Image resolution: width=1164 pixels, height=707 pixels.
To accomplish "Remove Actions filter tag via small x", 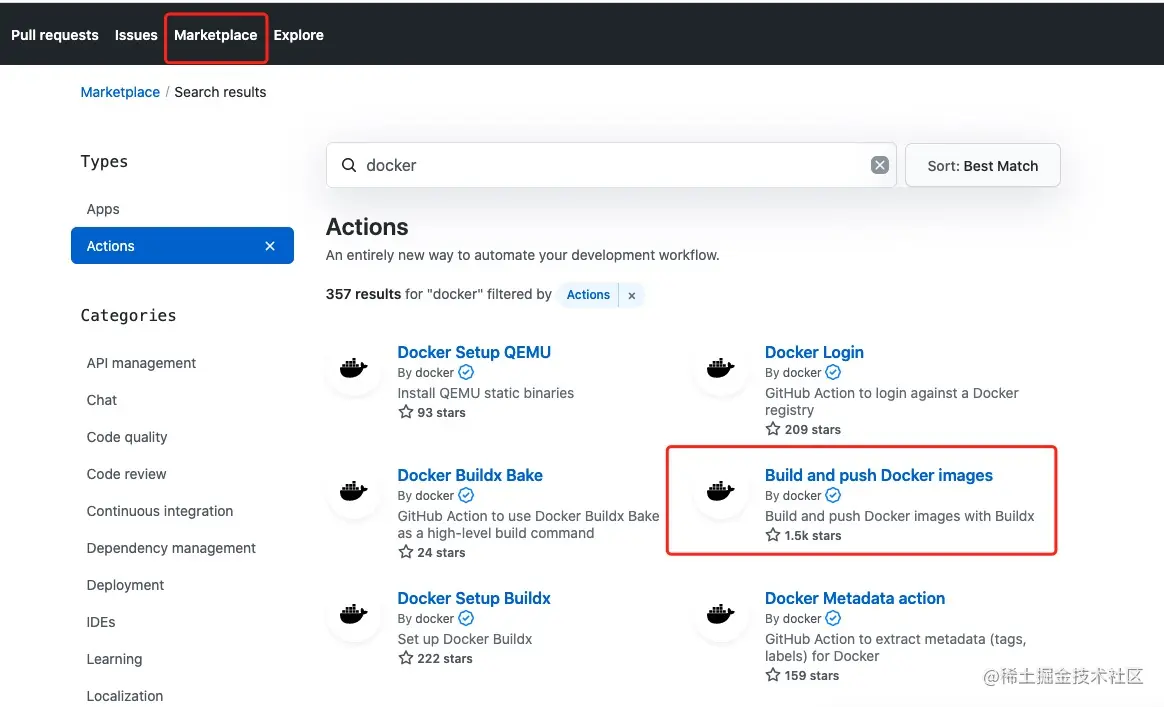I will tap(632, 296).
